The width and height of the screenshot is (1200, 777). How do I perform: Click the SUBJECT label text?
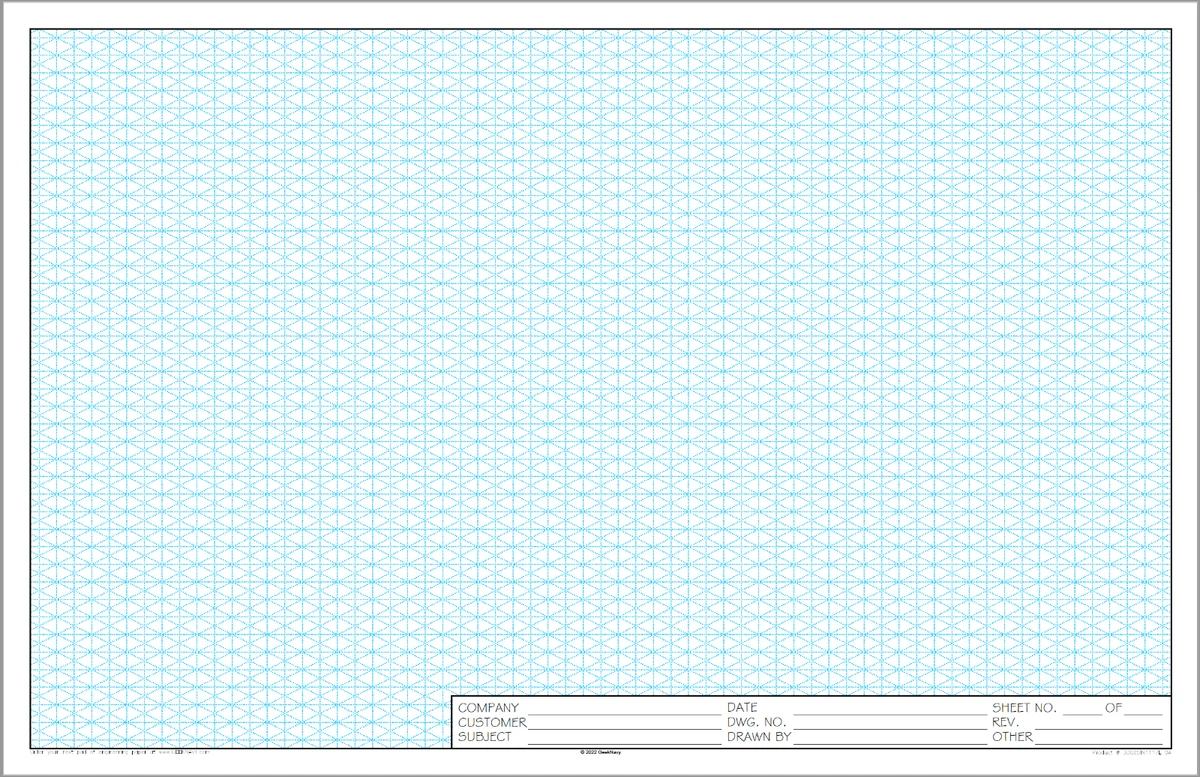[486, 737]
